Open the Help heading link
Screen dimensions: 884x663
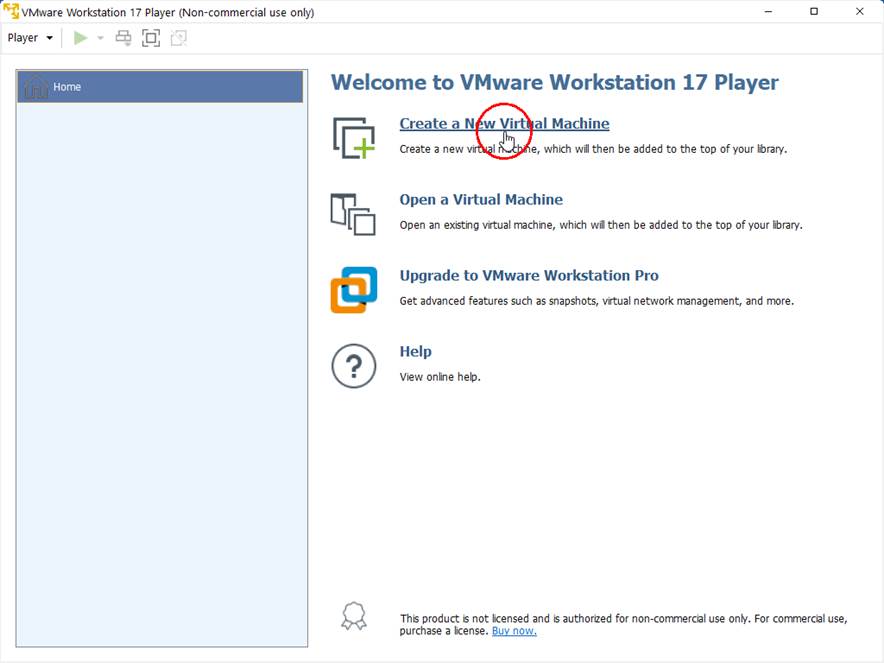pyautogui.click(x=415, y=352)
